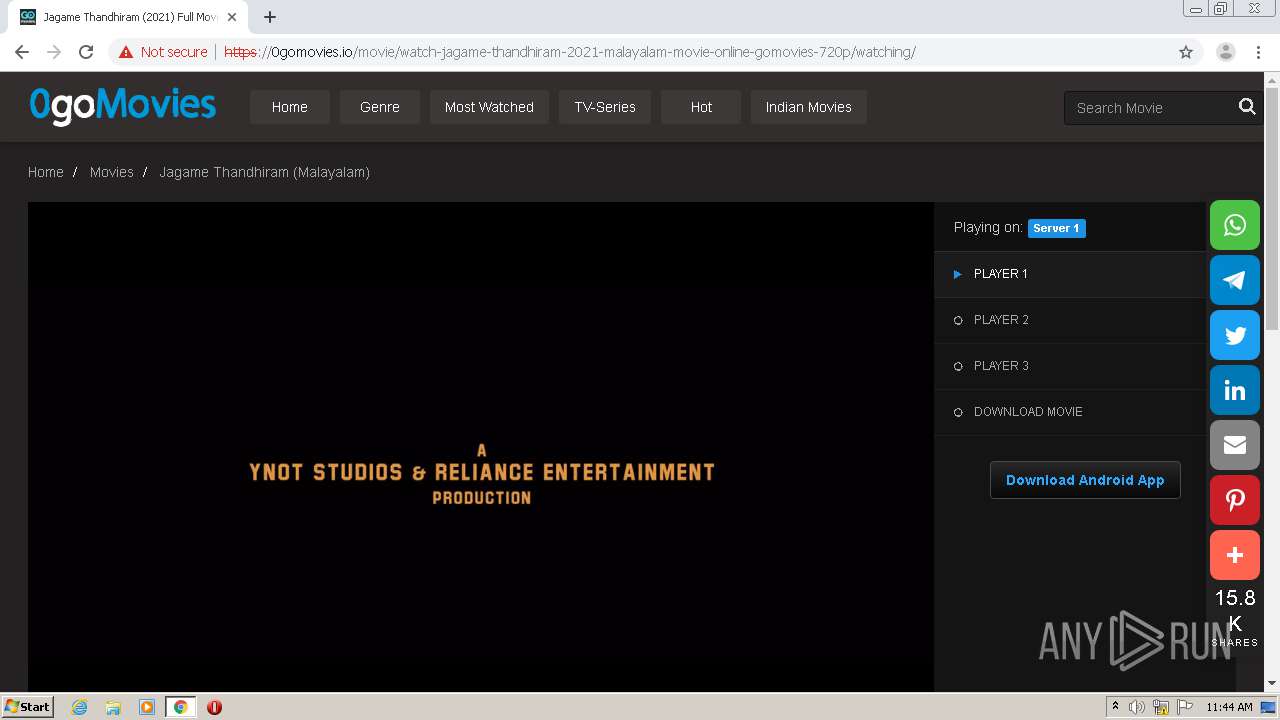Open the Hot menu item
The height and width of the screenshot is (720, 1280).
701,107
